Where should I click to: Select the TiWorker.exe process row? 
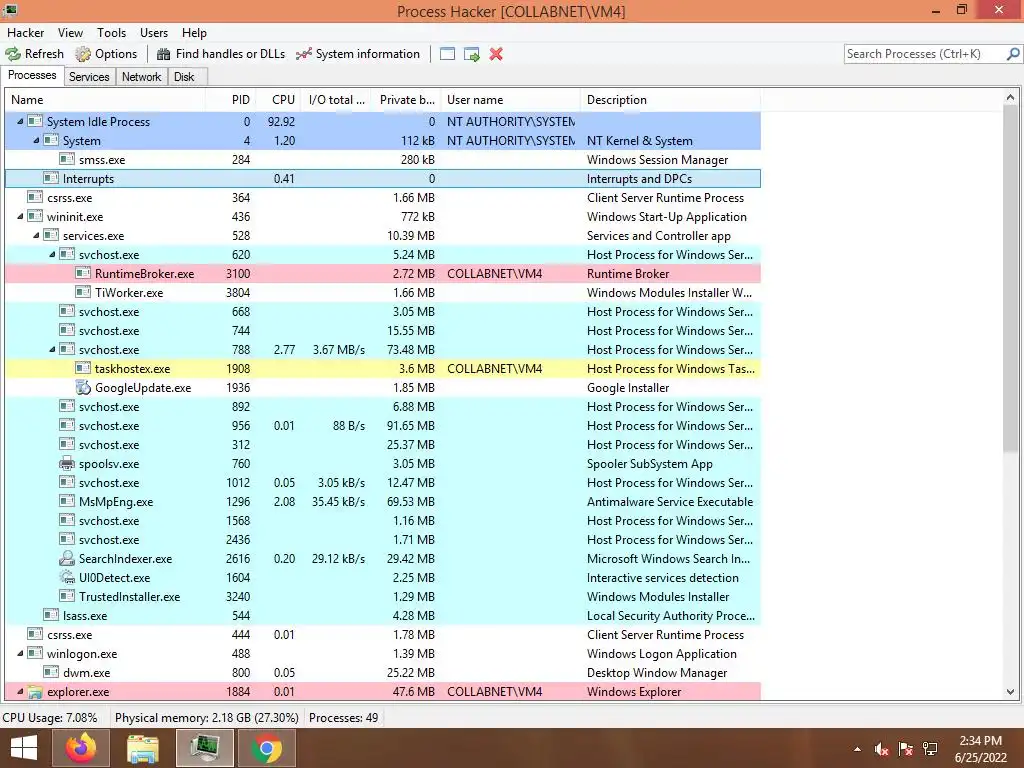click(x=383, y=293)
